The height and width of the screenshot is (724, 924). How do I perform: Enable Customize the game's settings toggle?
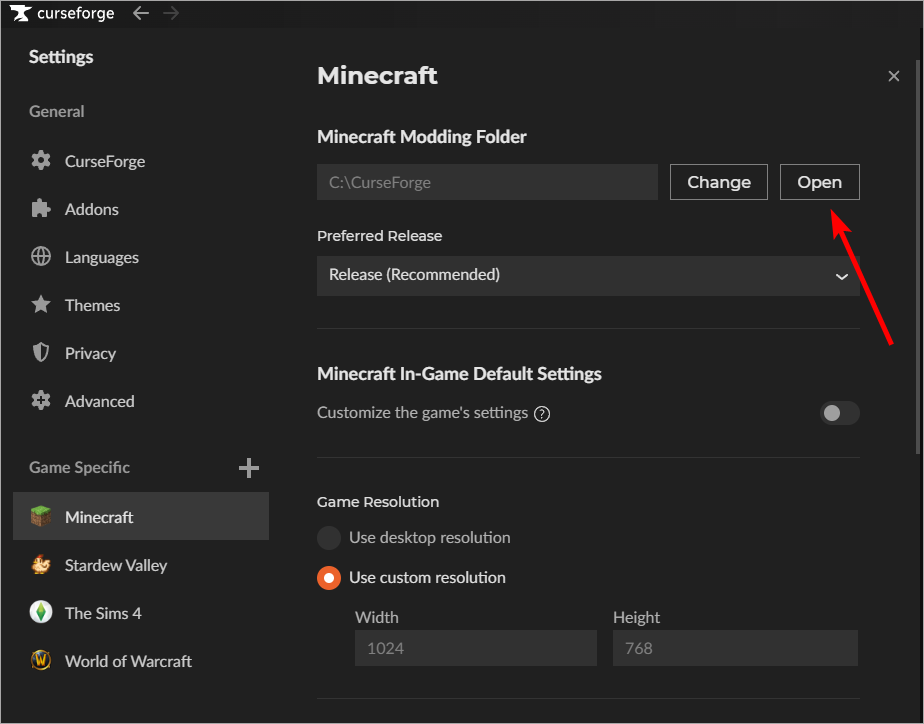click(839, 413)
